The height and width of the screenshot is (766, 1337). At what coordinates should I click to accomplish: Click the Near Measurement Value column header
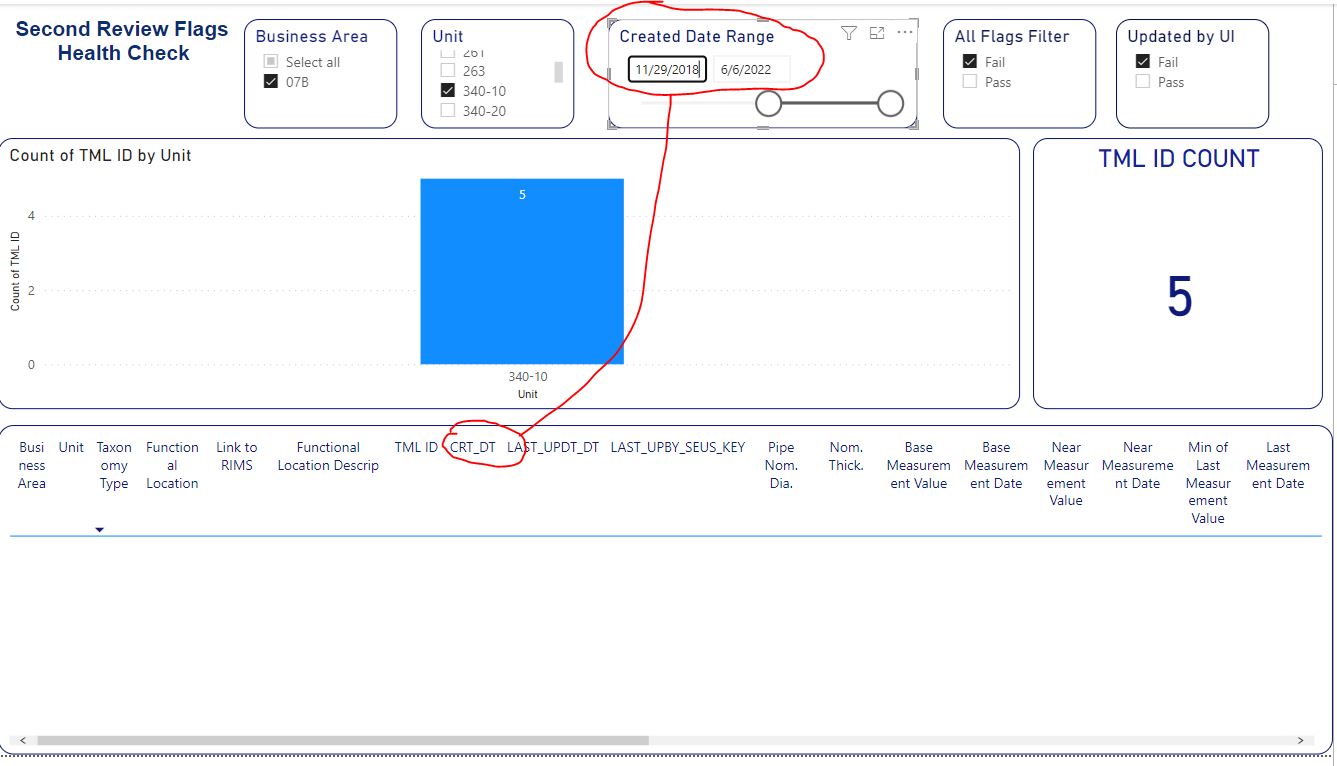point(1066,474)
